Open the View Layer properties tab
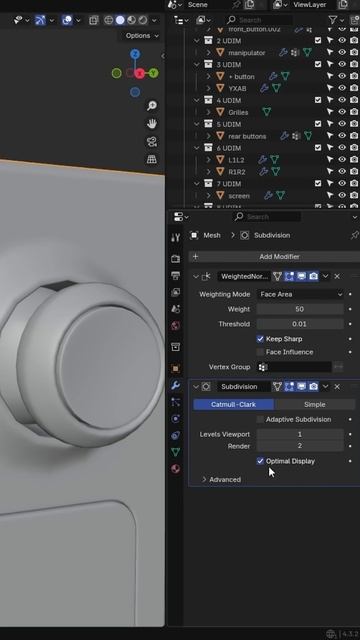This screenshot has height=640, width=360. (176, 292)
